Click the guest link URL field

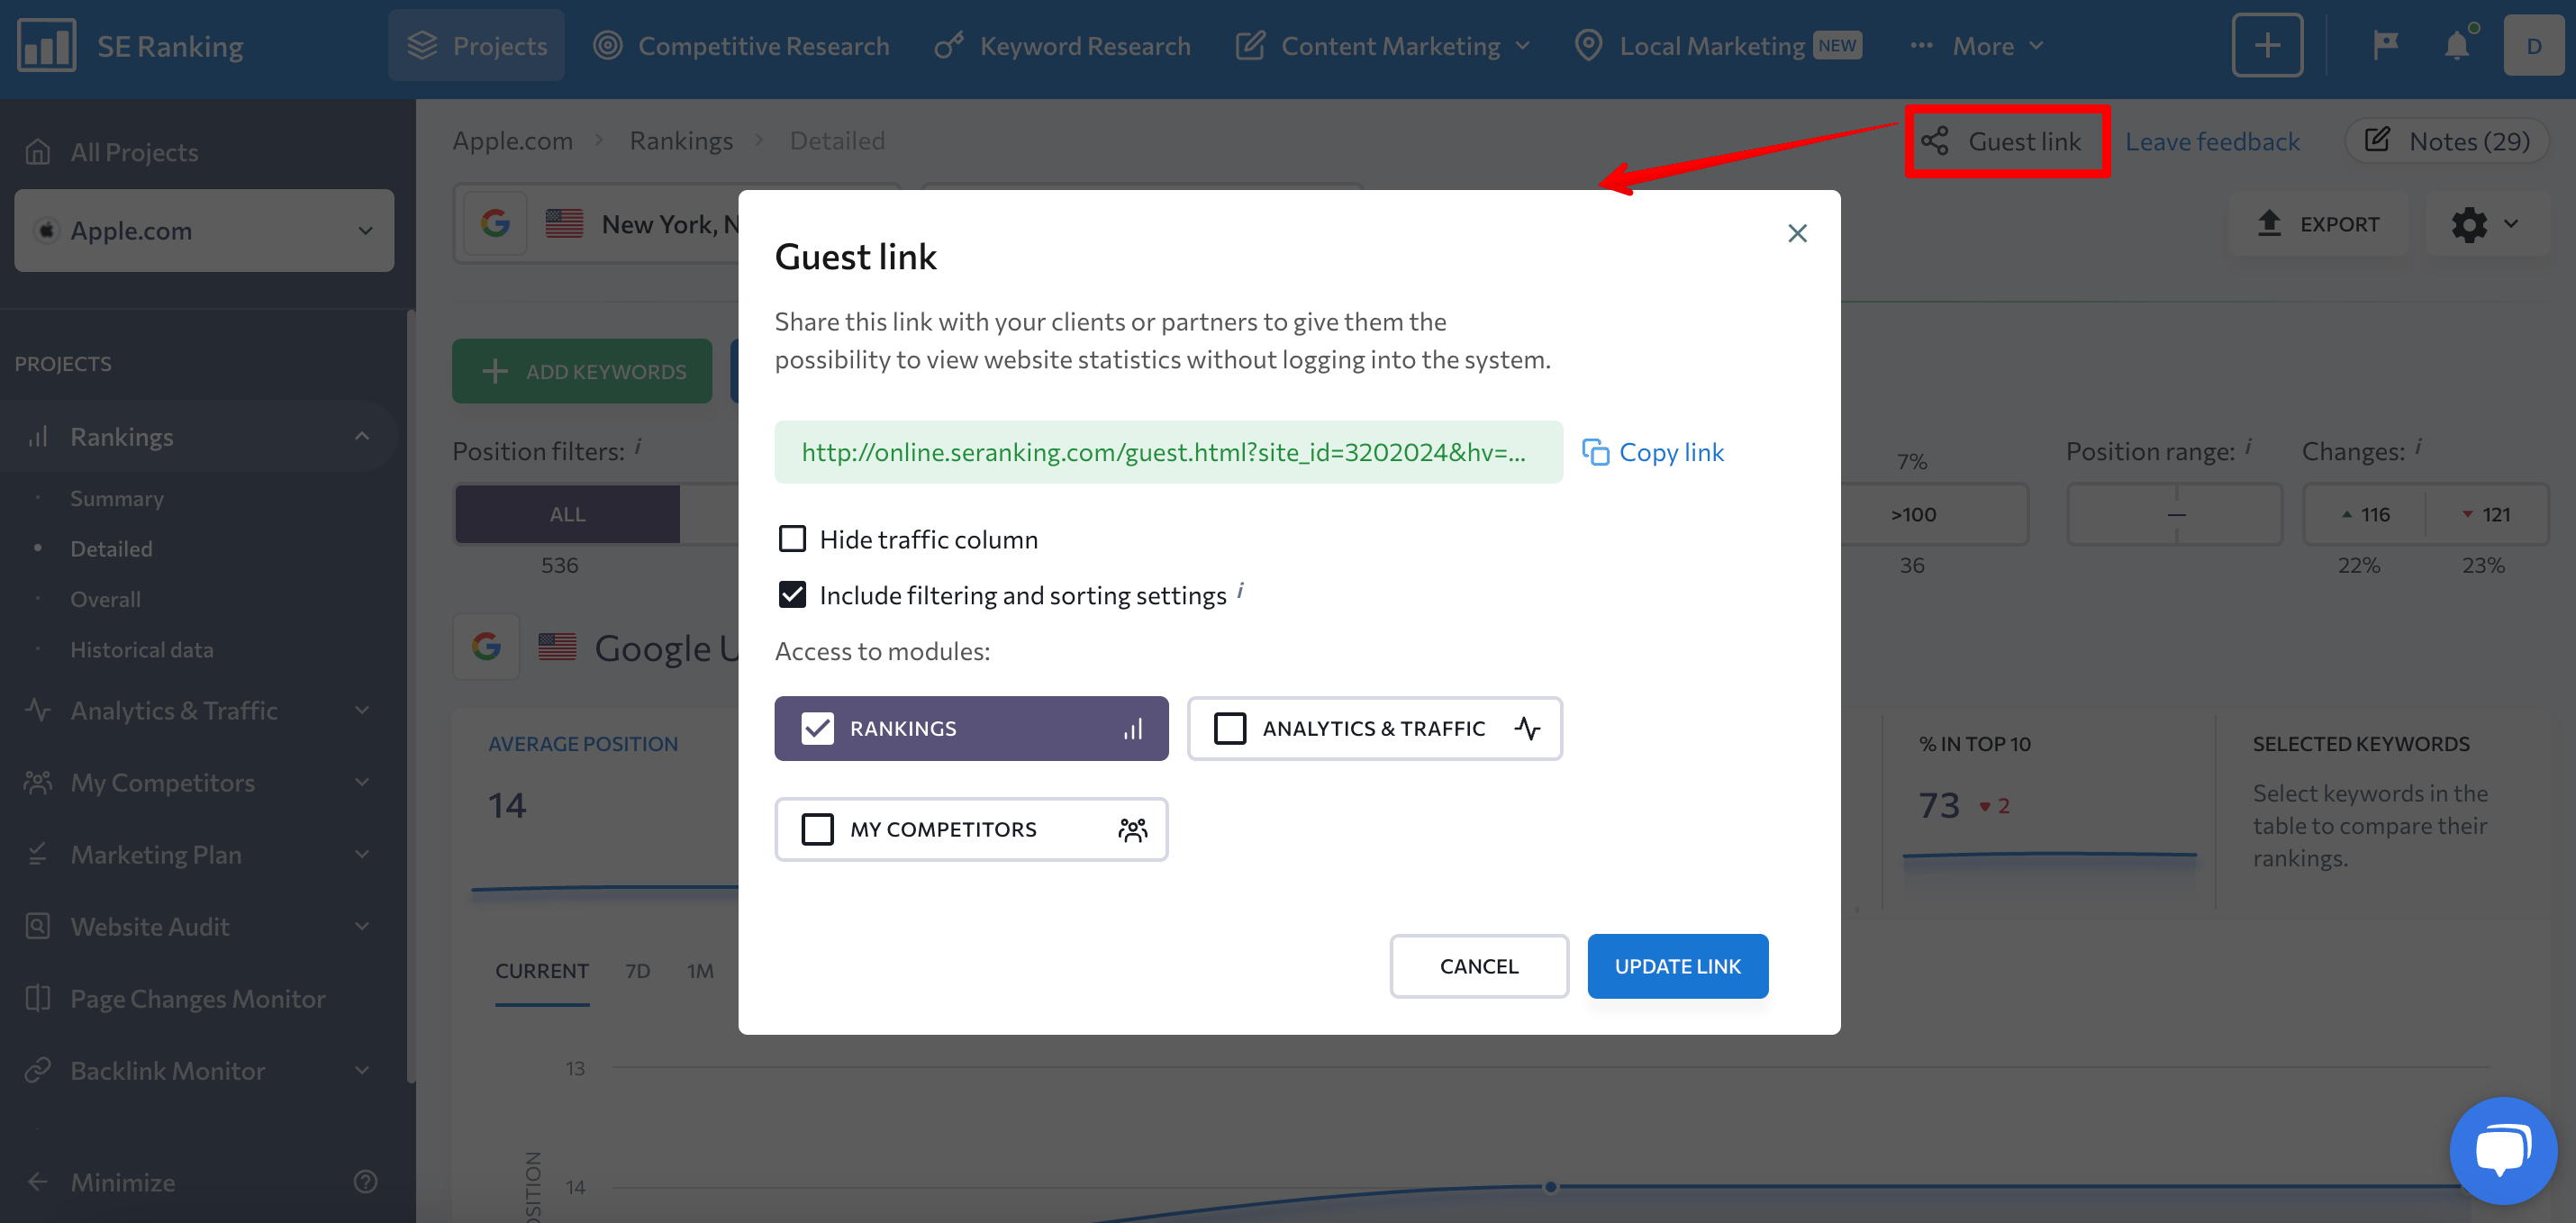1168,452
